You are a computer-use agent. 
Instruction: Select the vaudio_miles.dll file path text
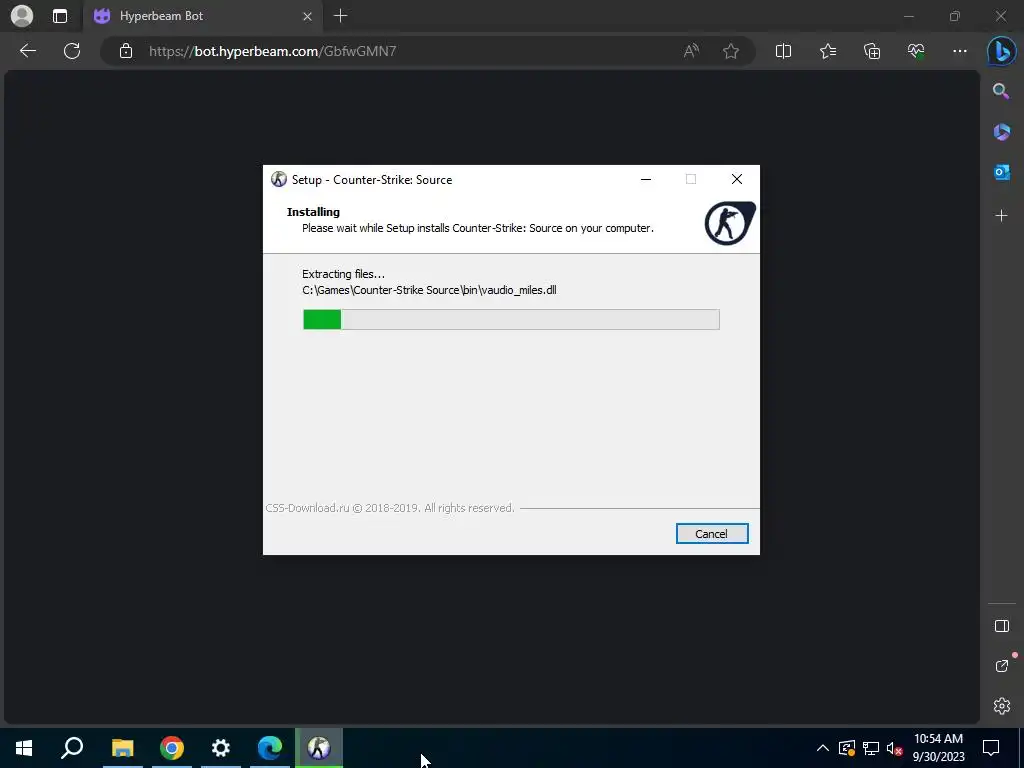tap(429, 290)
